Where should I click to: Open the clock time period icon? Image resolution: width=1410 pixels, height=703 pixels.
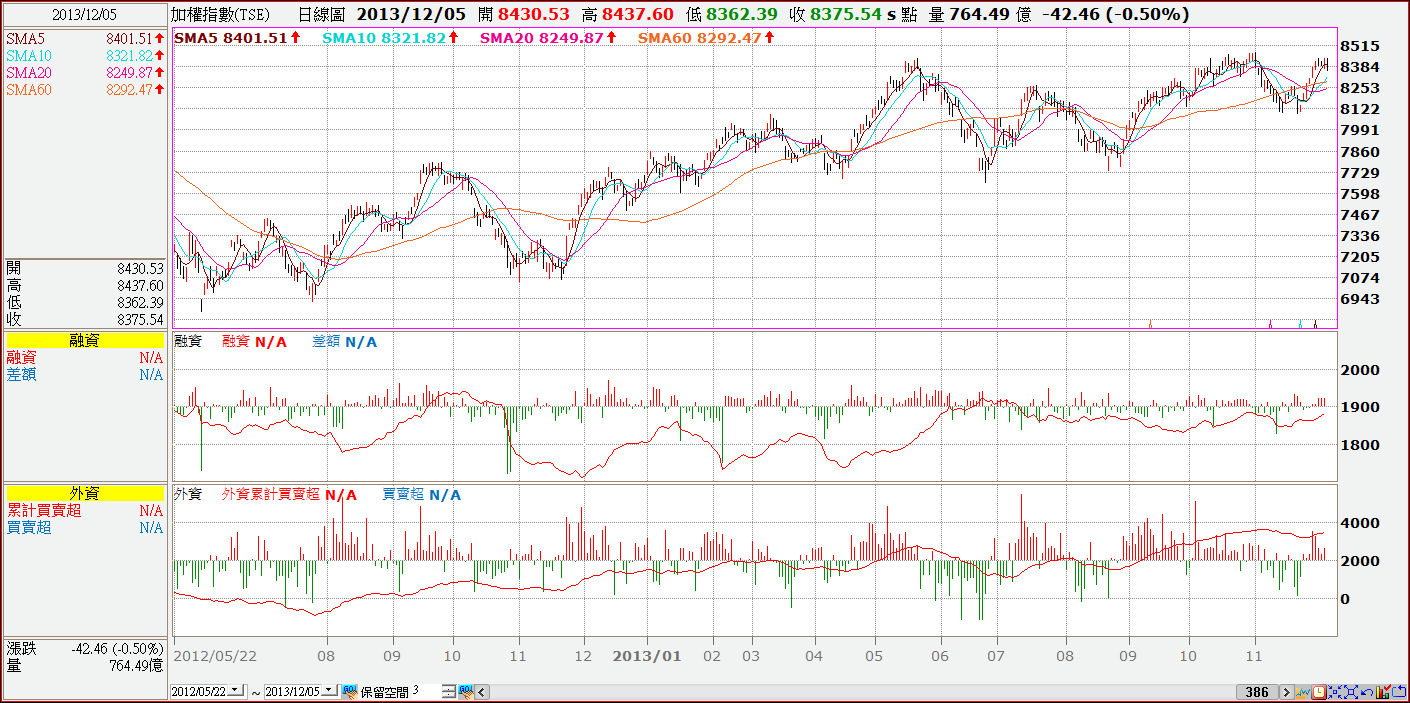[x=1319, y=692]
